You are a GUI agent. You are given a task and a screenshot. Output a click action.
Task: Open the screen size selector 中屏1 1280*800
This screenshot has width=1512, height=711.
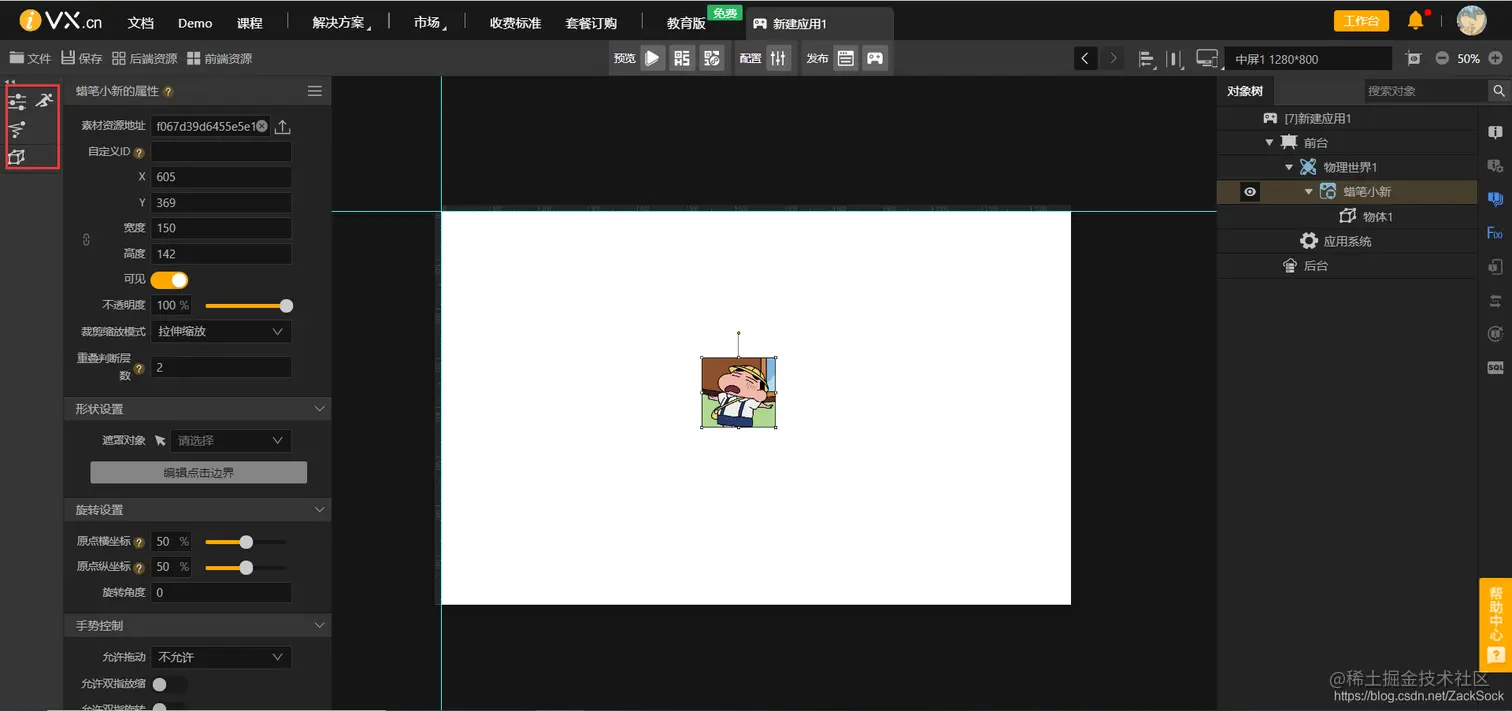click(1307, 59)
